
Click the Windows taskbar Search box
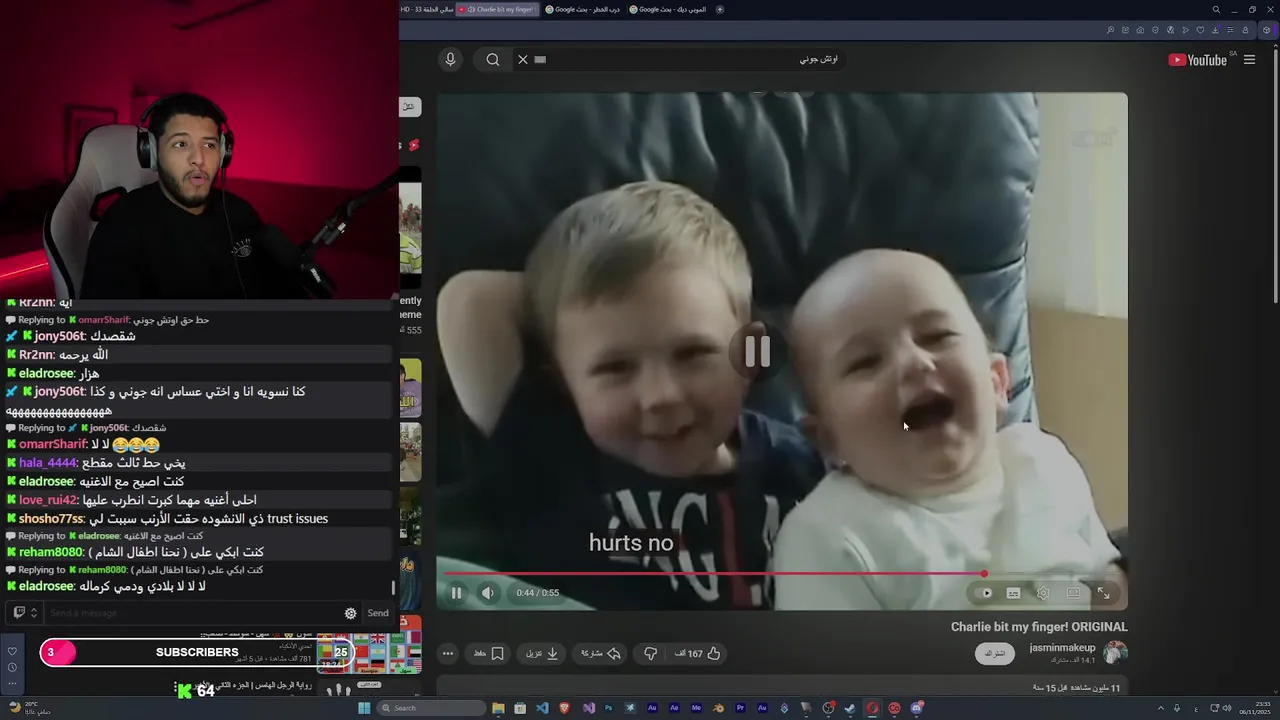(432, 708)
